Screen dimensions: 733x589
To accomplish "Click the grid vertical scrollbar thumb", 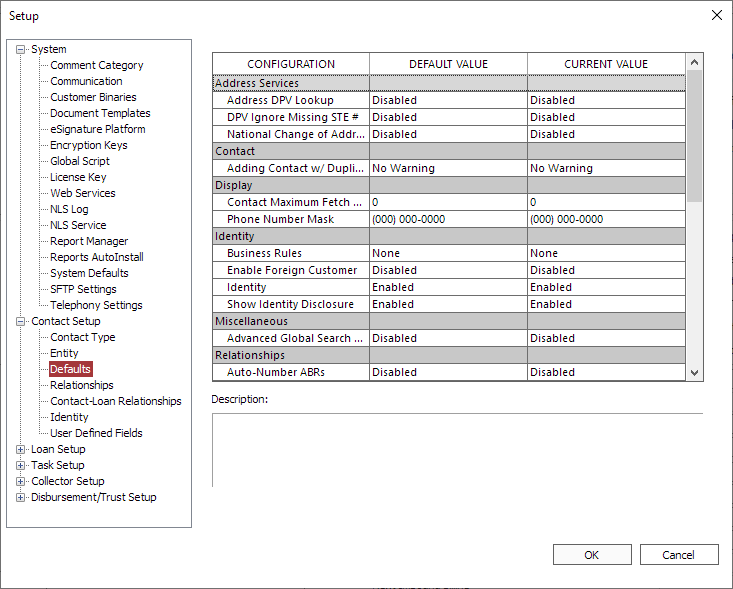I will [x=694, y=136].
